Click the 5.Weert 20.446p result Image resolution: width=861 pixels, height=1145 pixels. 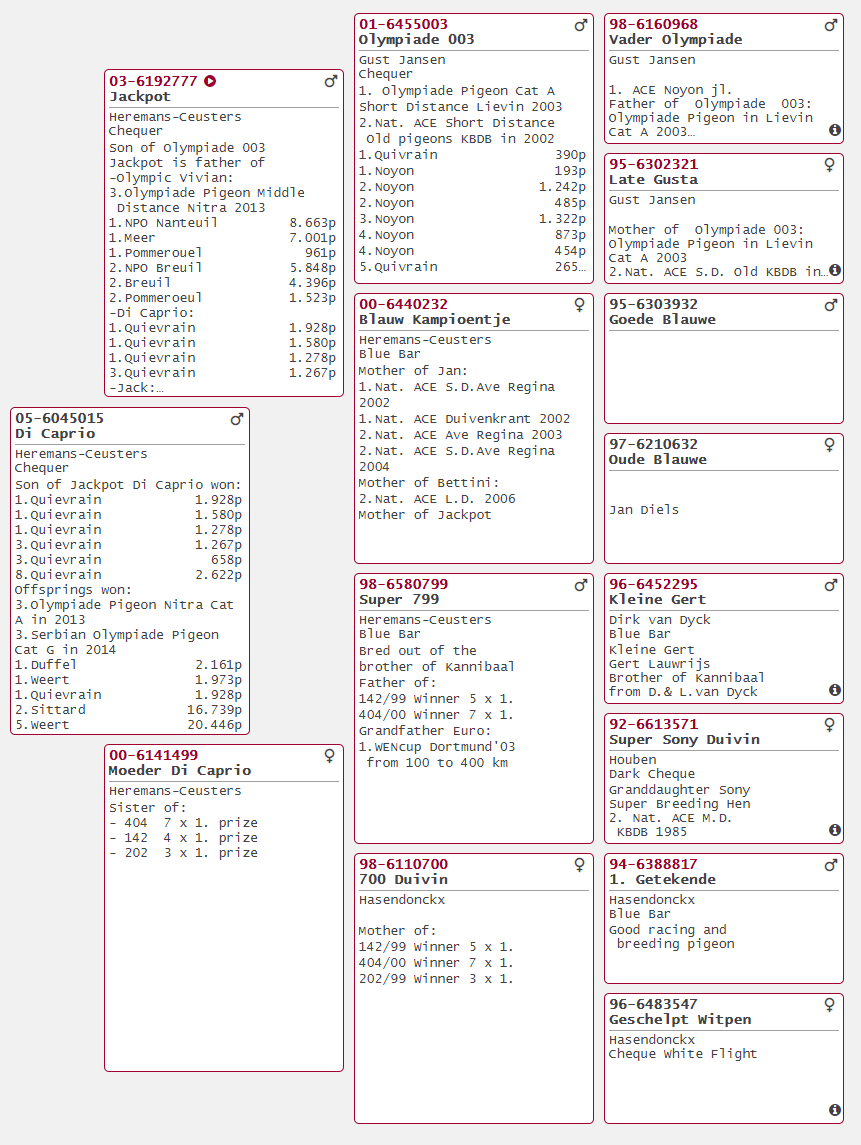128,725
